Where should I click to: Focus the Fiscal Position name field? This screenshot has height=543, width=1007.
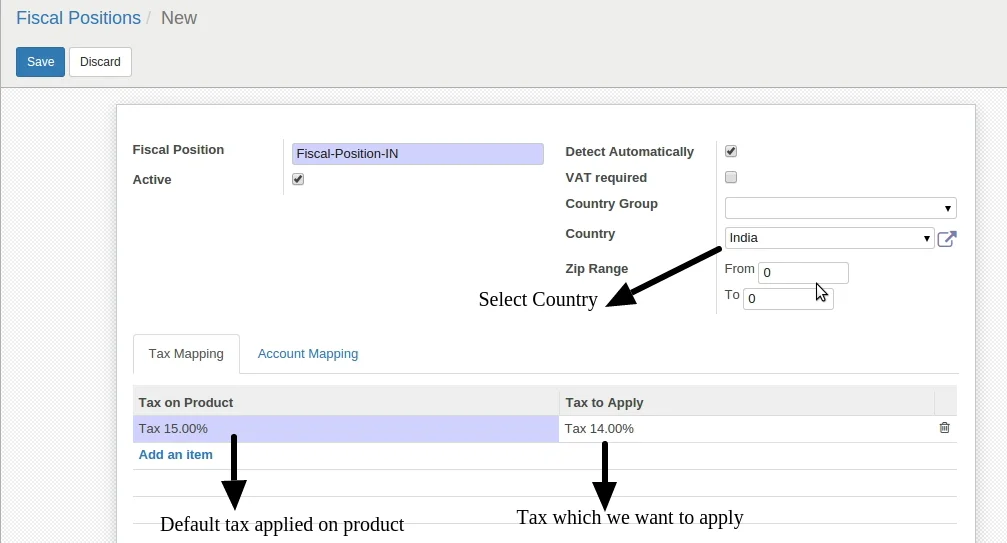417,154
